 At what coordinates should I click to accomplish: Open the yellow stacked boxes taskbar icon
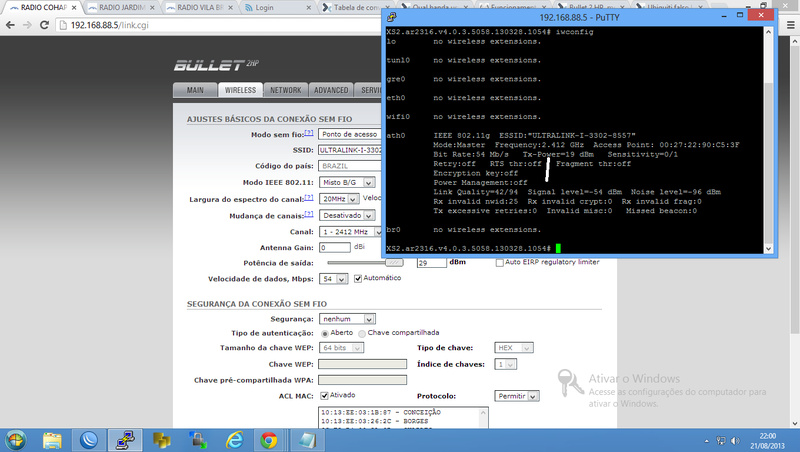[x=162, y=440]
